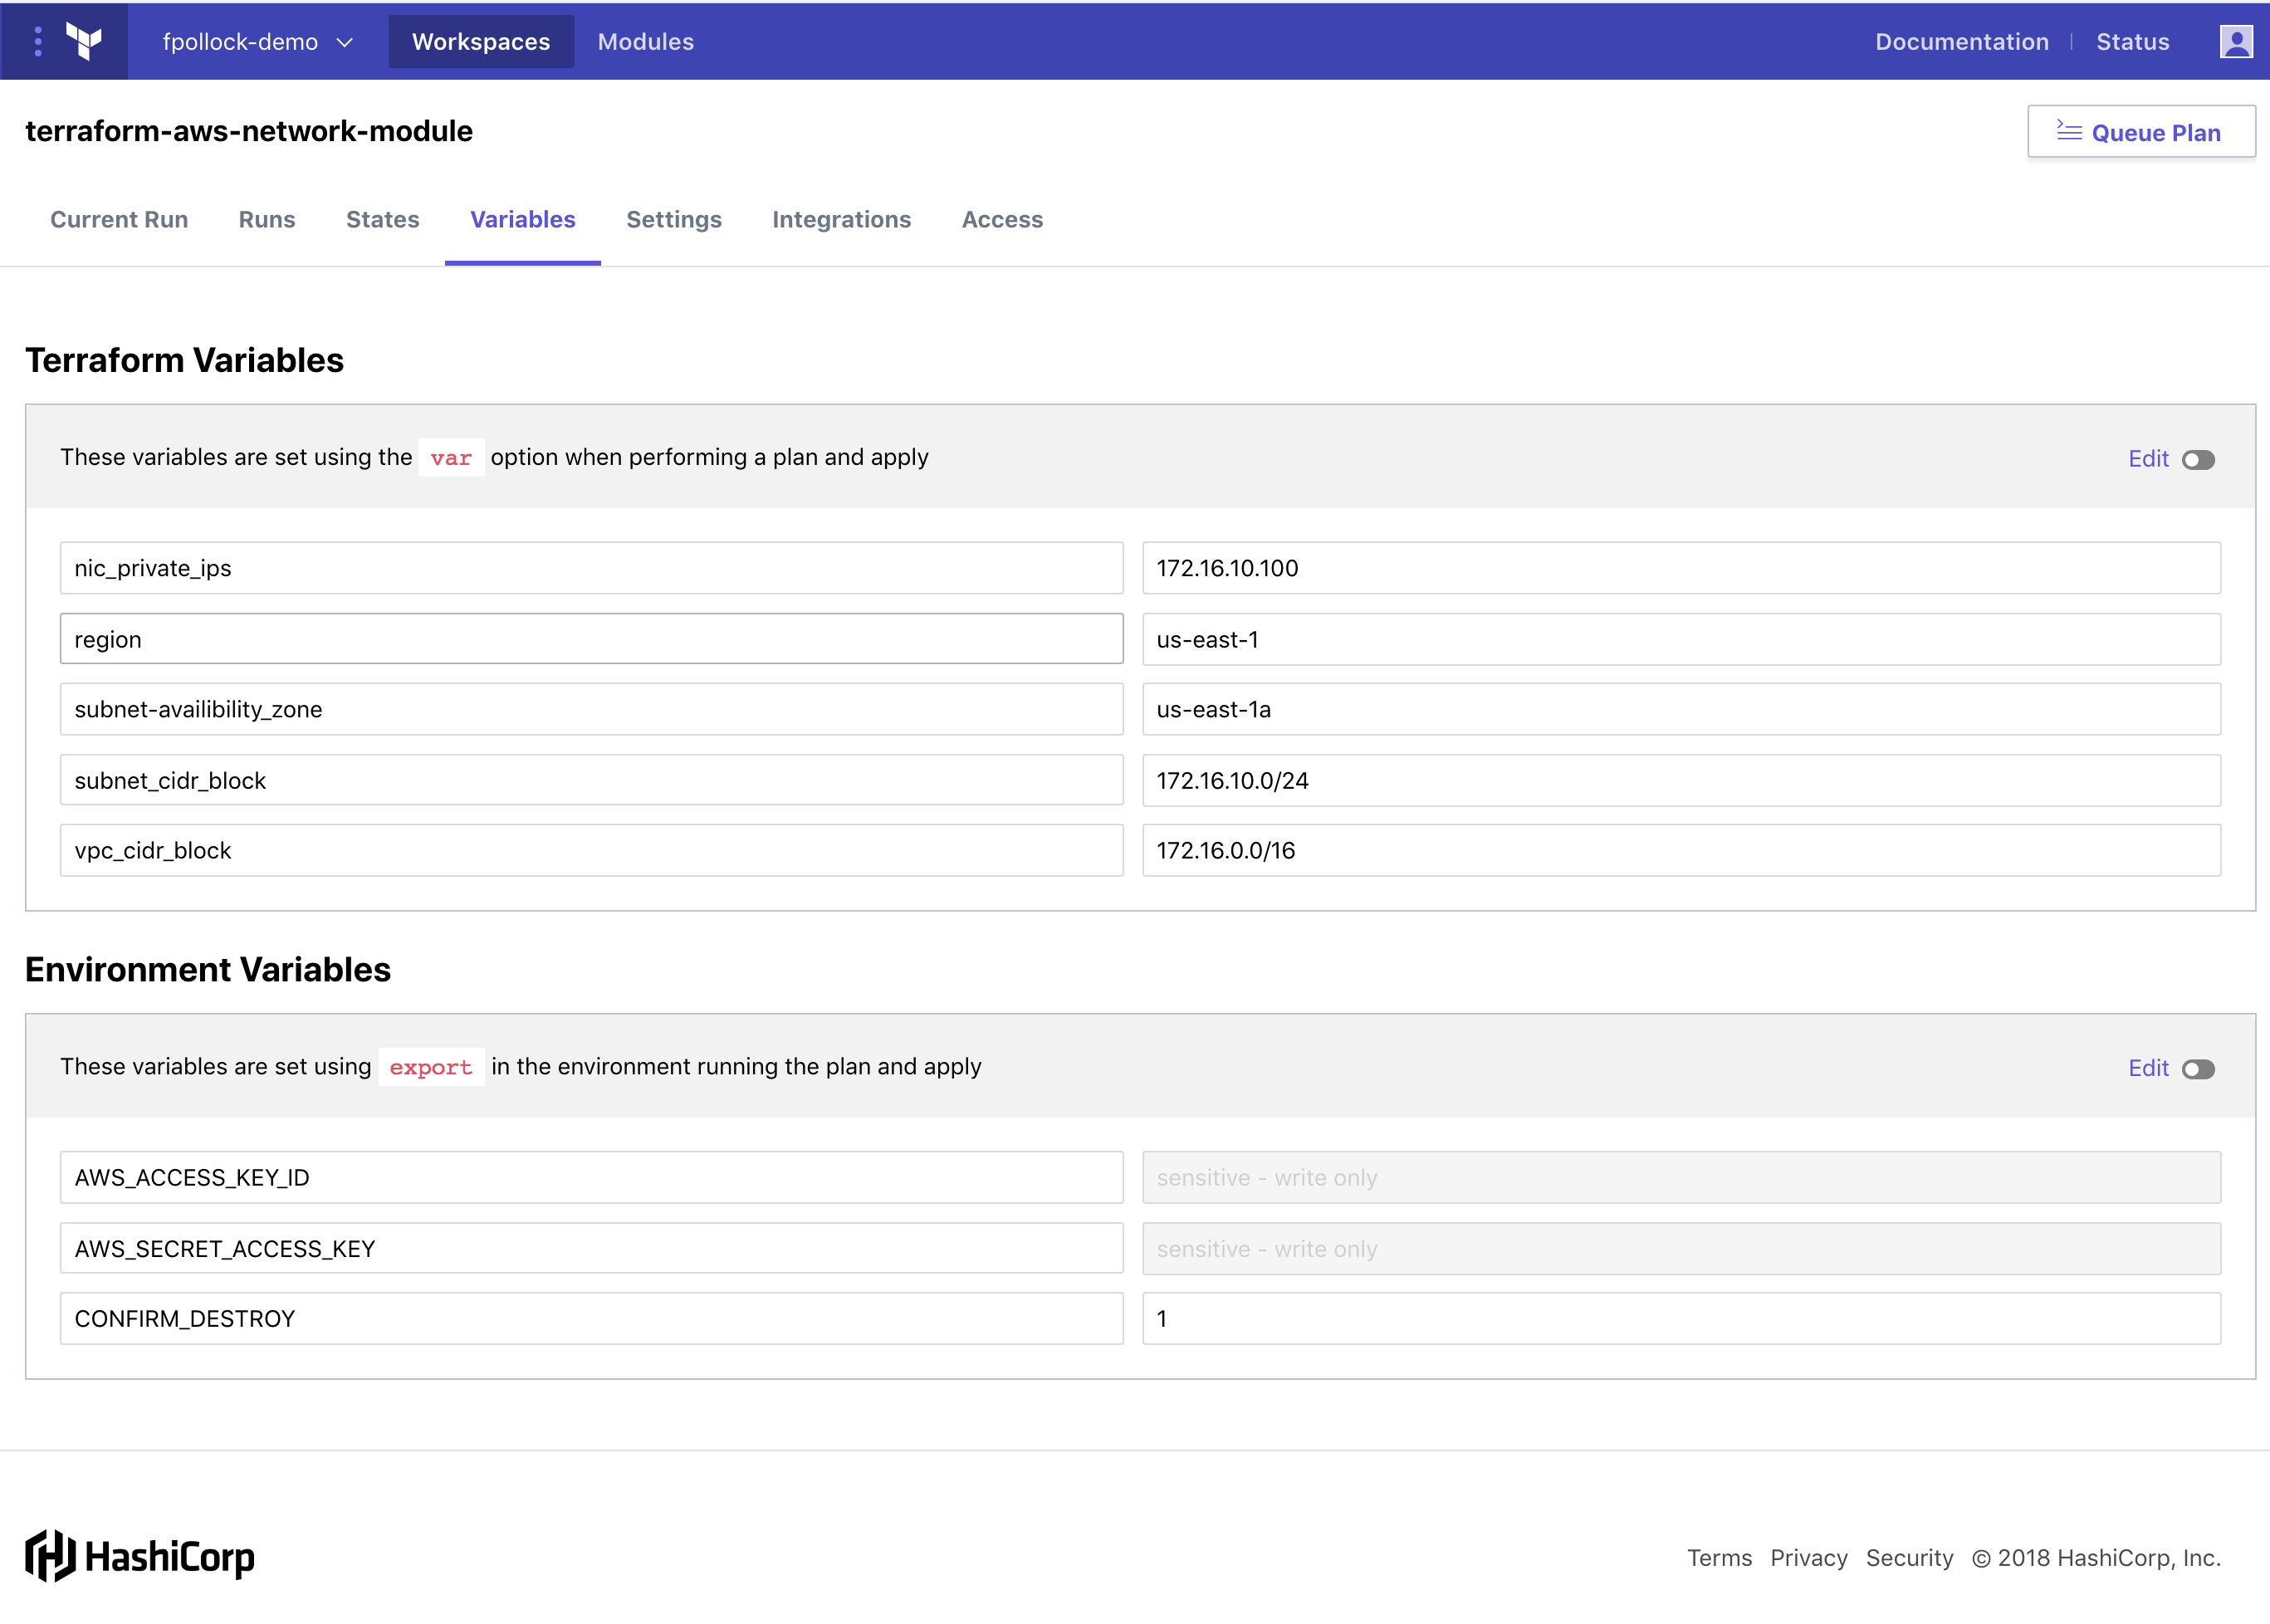Open the Runs tab
The width and height of the screenshot is (2270, 1624).
(x=266, y=220)
